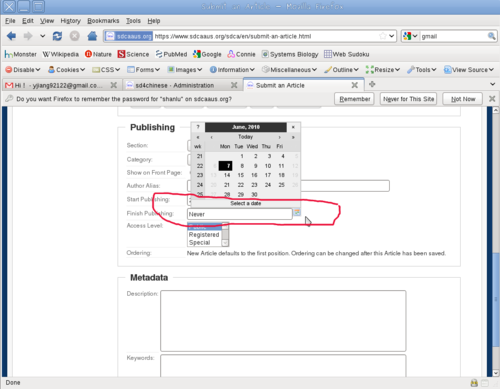Image resolution: width=500 pixels, height=389 pixels.
Task: Click the Not Now button
Action: click(463, 99)
